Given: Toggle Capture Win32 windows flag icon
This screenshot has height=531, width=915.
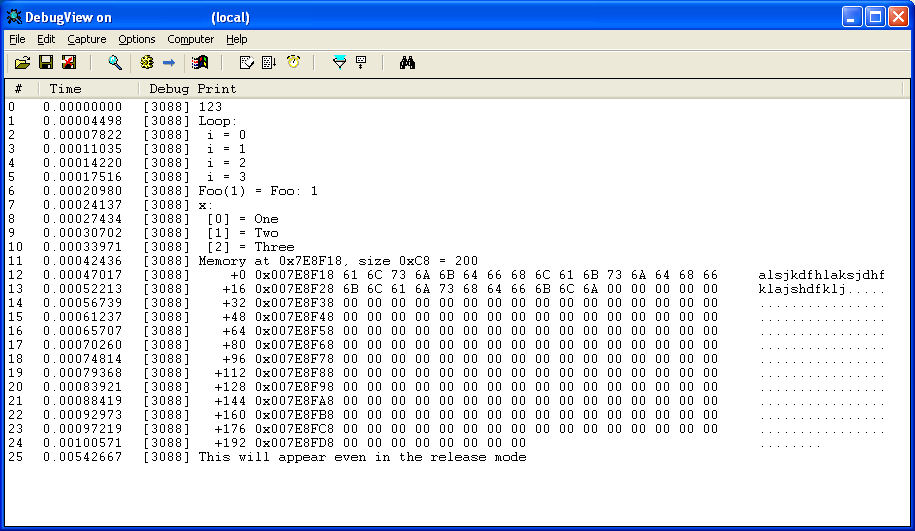Looking at the screenshot, I should (200, 63).
